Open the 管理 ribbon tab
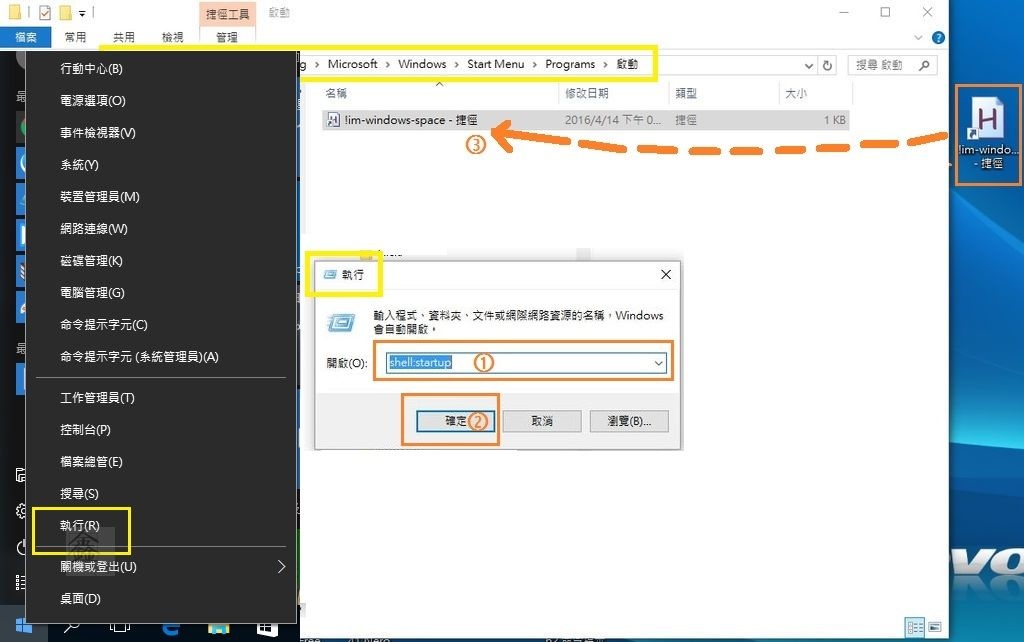This screenshot has height=642, width=1024. click(x=227, y=37)
